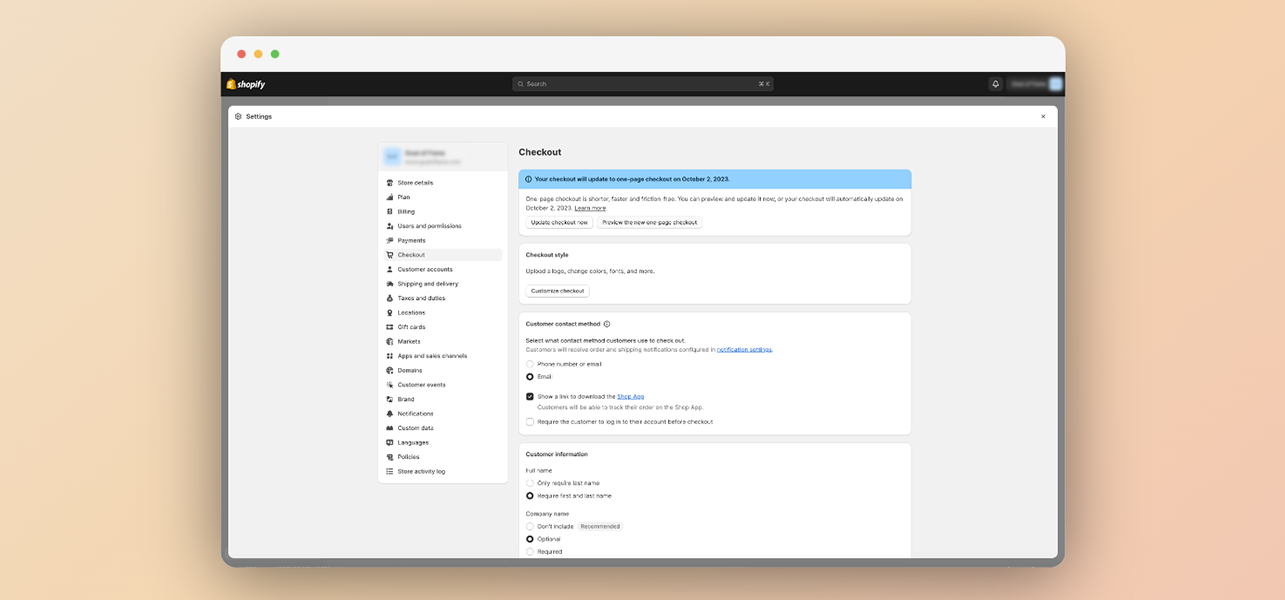Click the 'Customize checkout' button
Viewport: 1285px width, 600px height.
558,291
